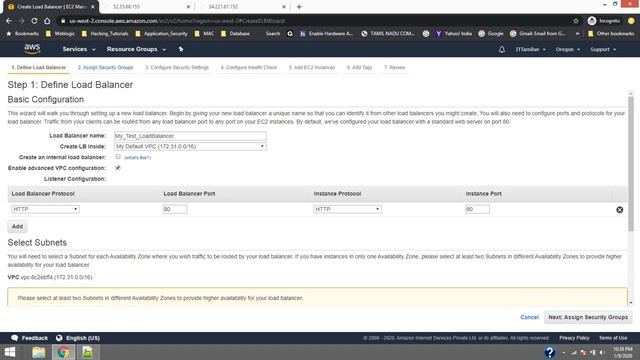Open a new browser tab
This screenshot has height=360, width=640.
(x=299, y=7)
